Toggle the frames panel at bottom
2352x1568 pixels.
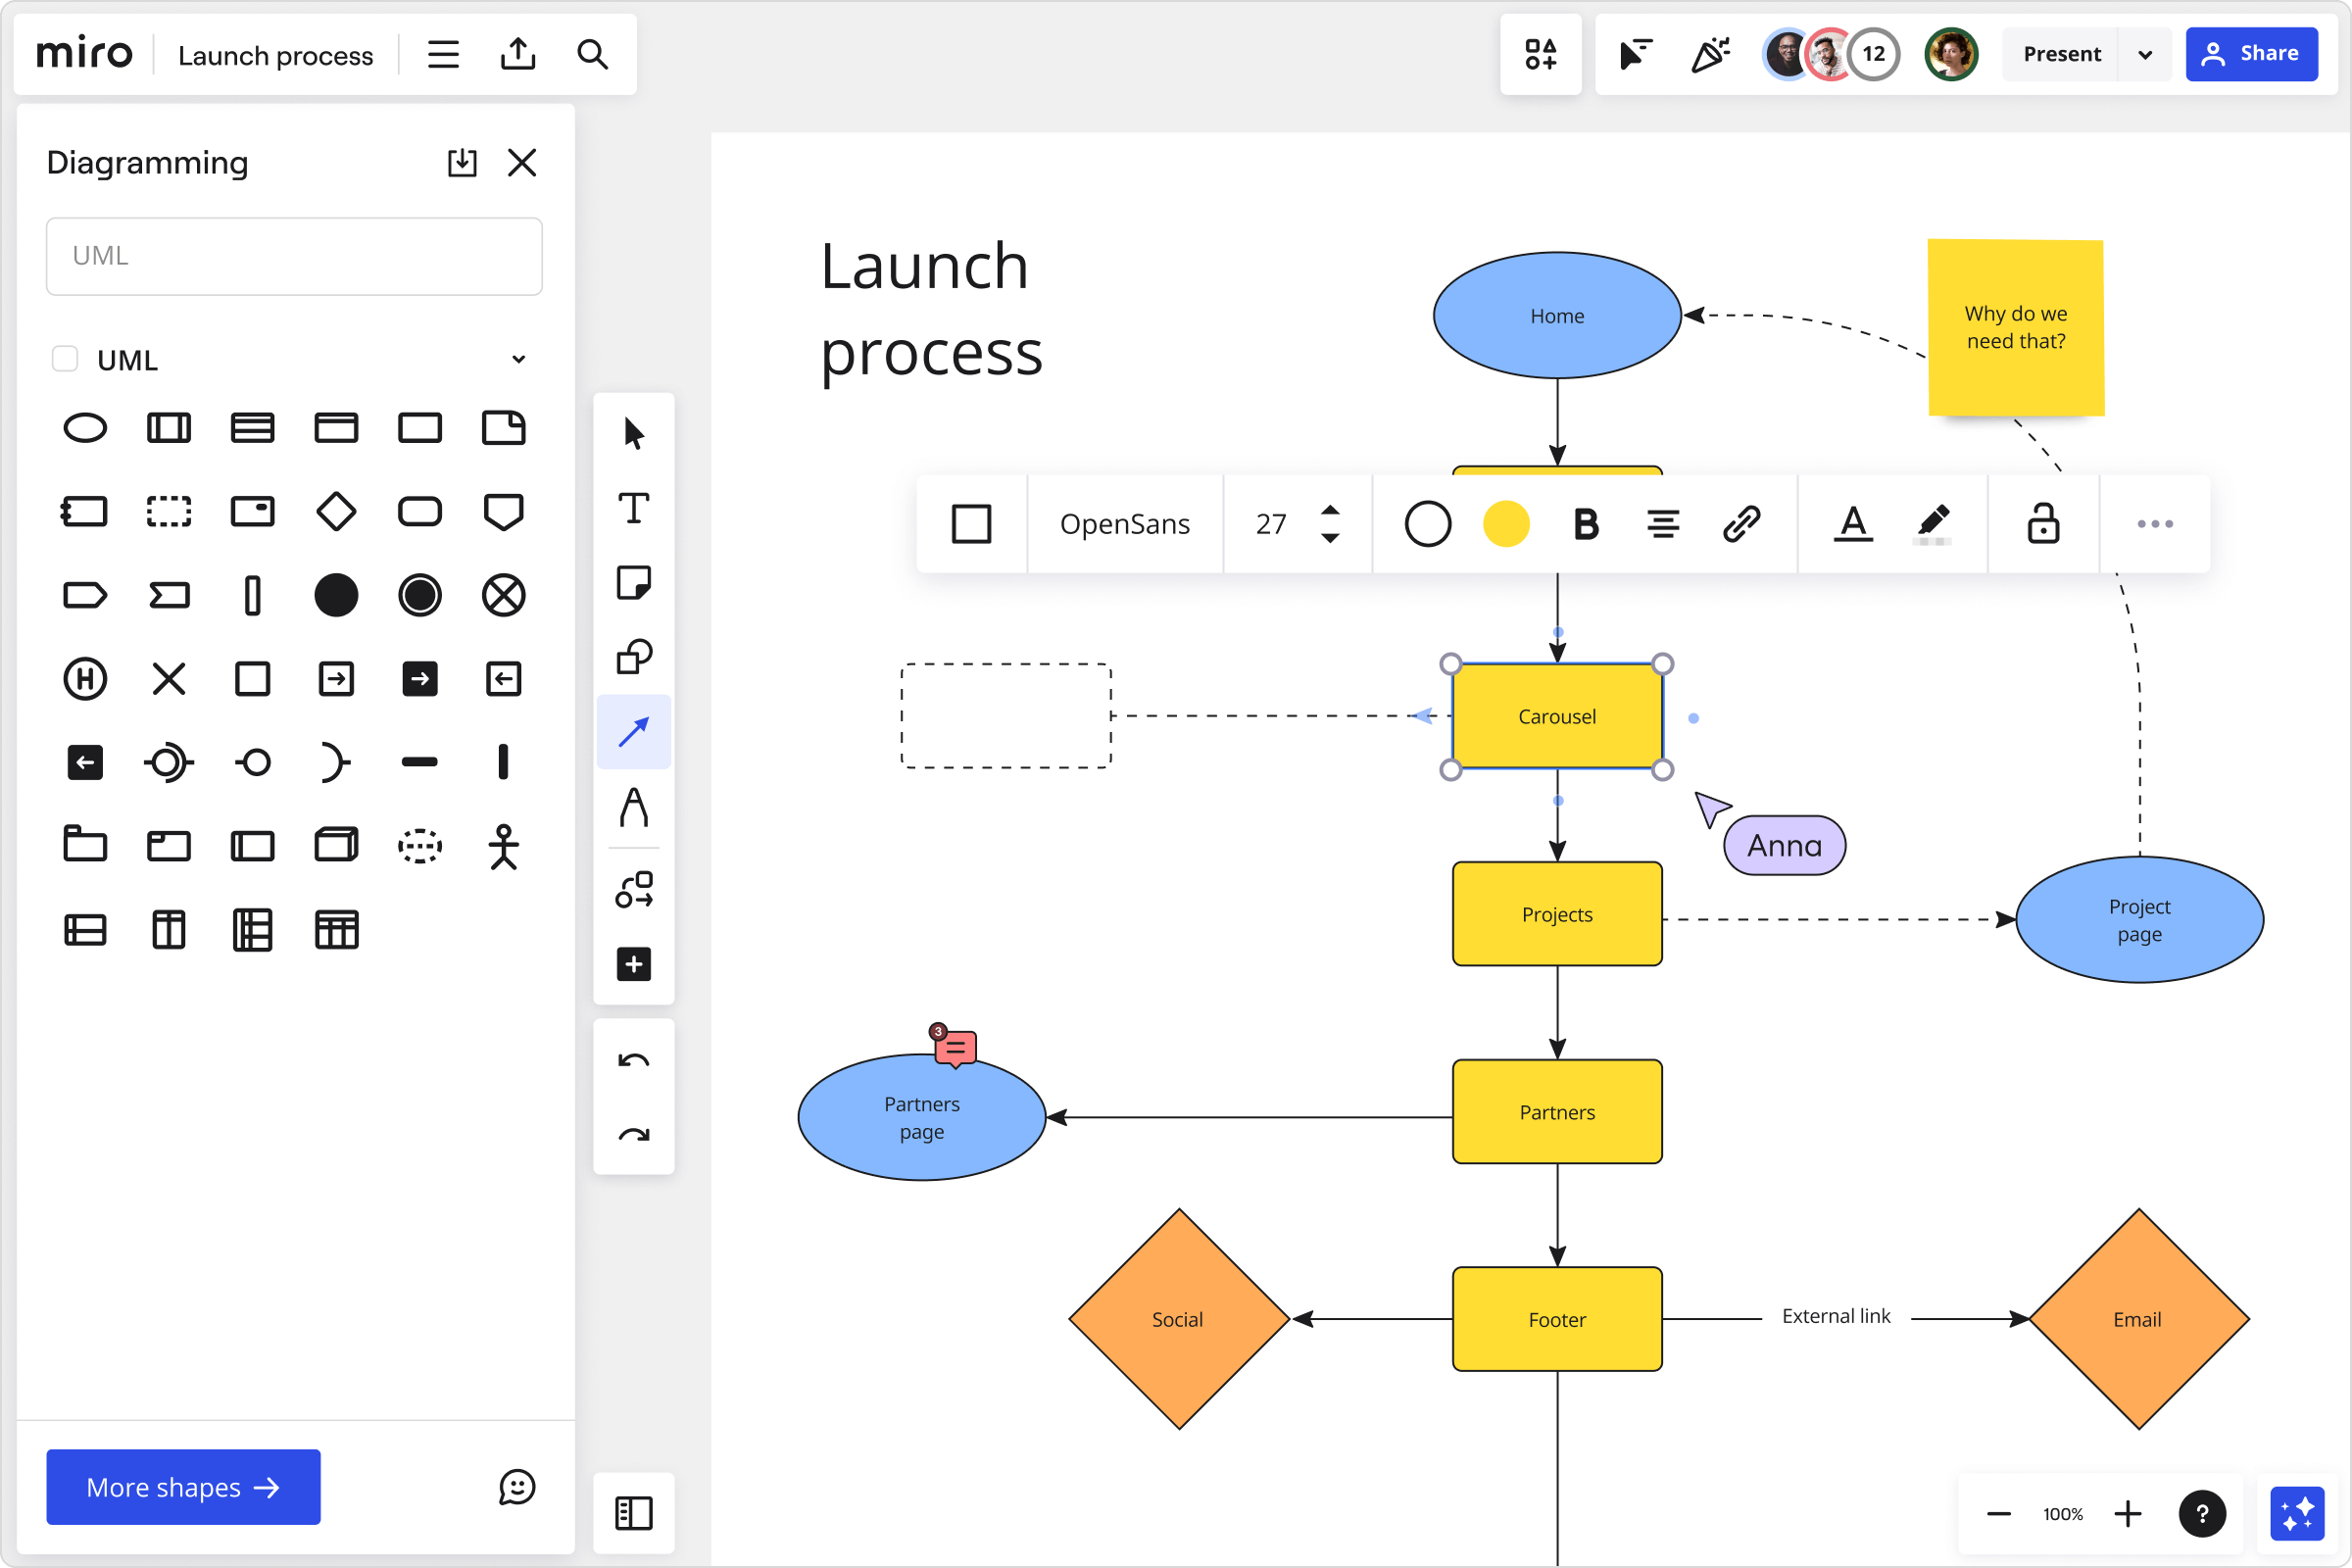(x=633, y=1512)
